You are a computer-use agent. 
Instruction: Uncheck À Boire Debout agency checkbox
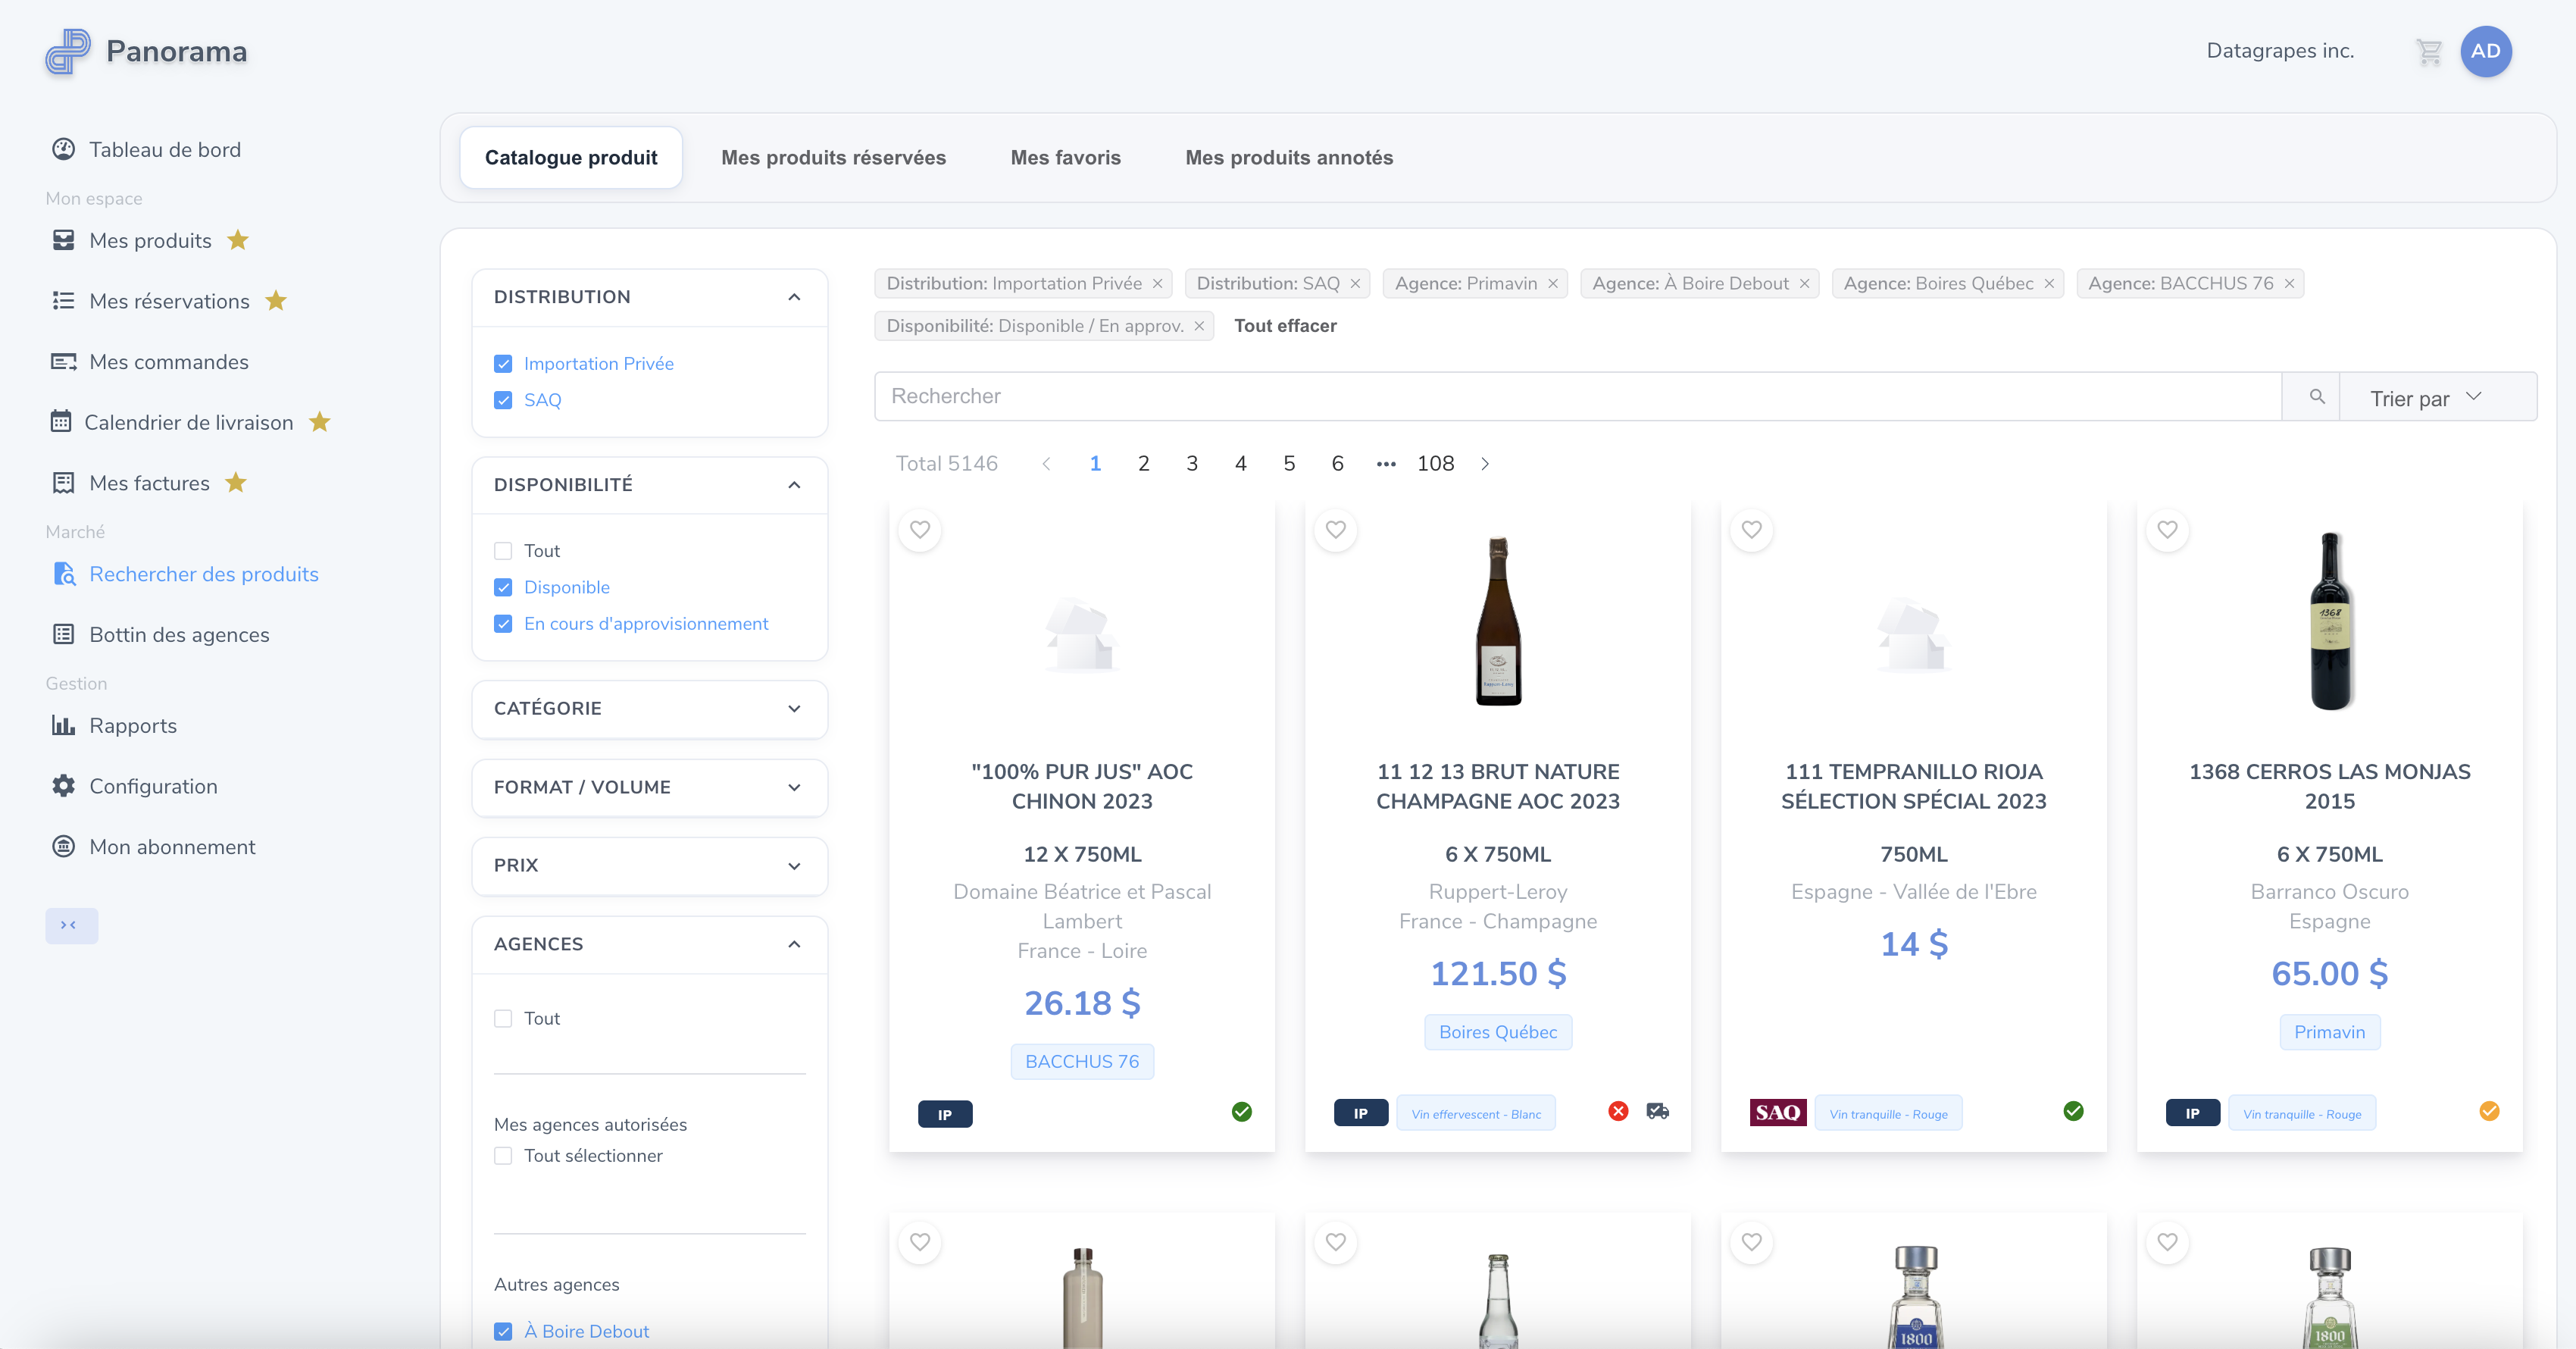[503, 1332]
